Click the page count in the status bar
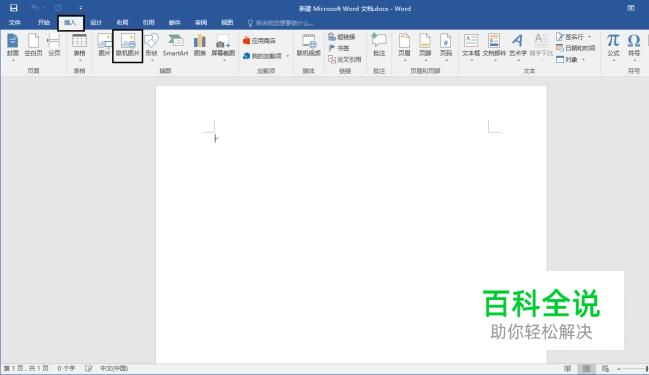This screenshot has height=375, width=649. pyautogui.click(x=26, y=368)
